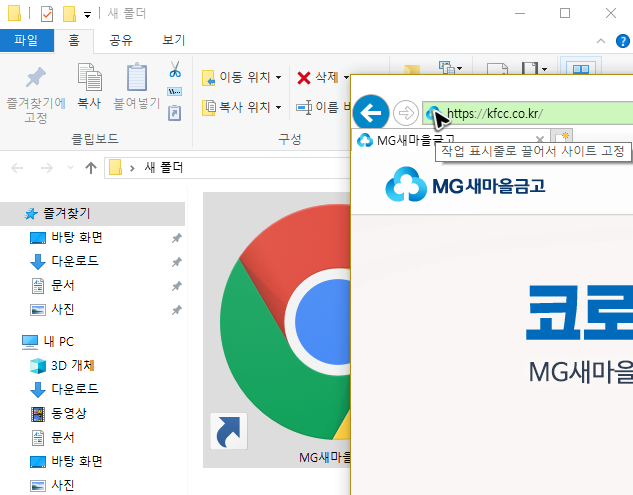Click the kfcc.co.kr URL in the address bar
This screenshot has width=633, height=495.
[495, 113]
